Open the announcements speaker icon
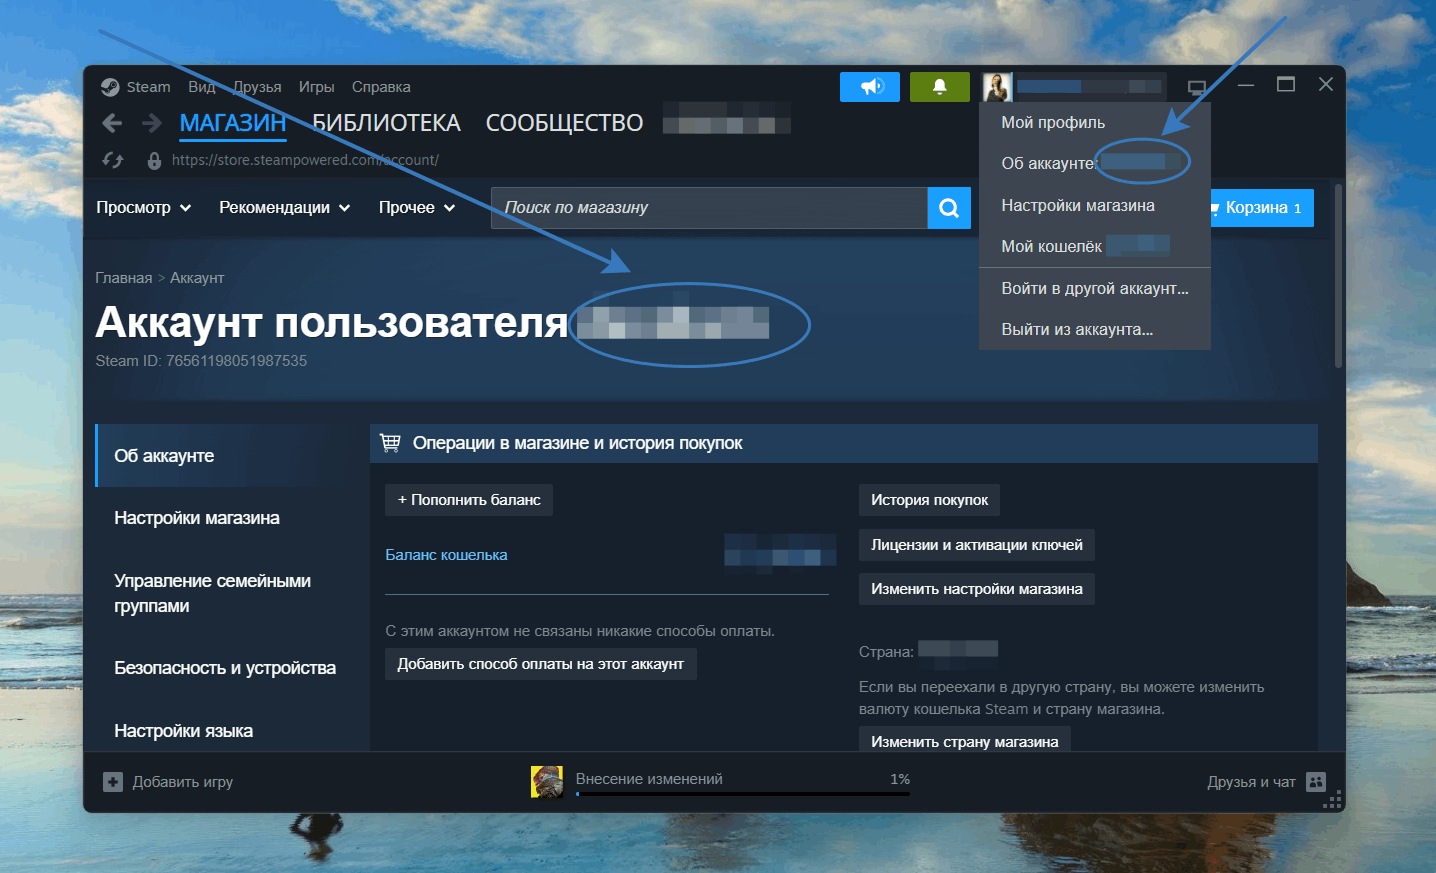Image resolution: width=1436 pixels, height=873 pixels. click(x=869, y=86)
